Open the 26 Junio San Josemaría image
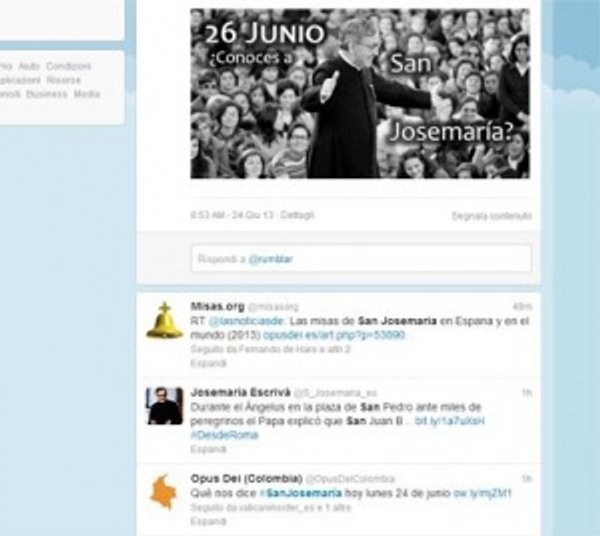This screenshot has height=536, width=600. tap(360, 93)
